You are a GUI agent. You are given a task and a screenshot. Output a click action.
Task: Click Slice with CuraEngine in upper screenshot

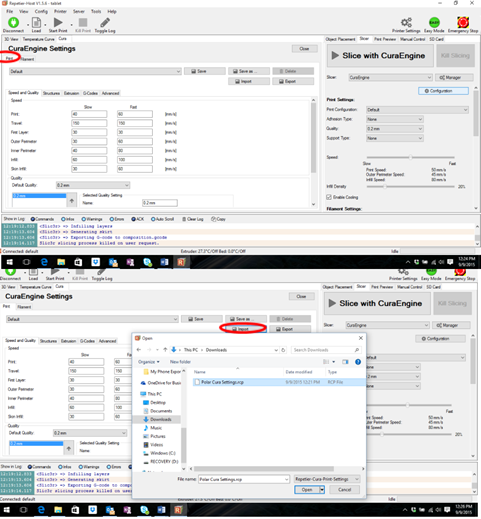[x=380, y=56]
